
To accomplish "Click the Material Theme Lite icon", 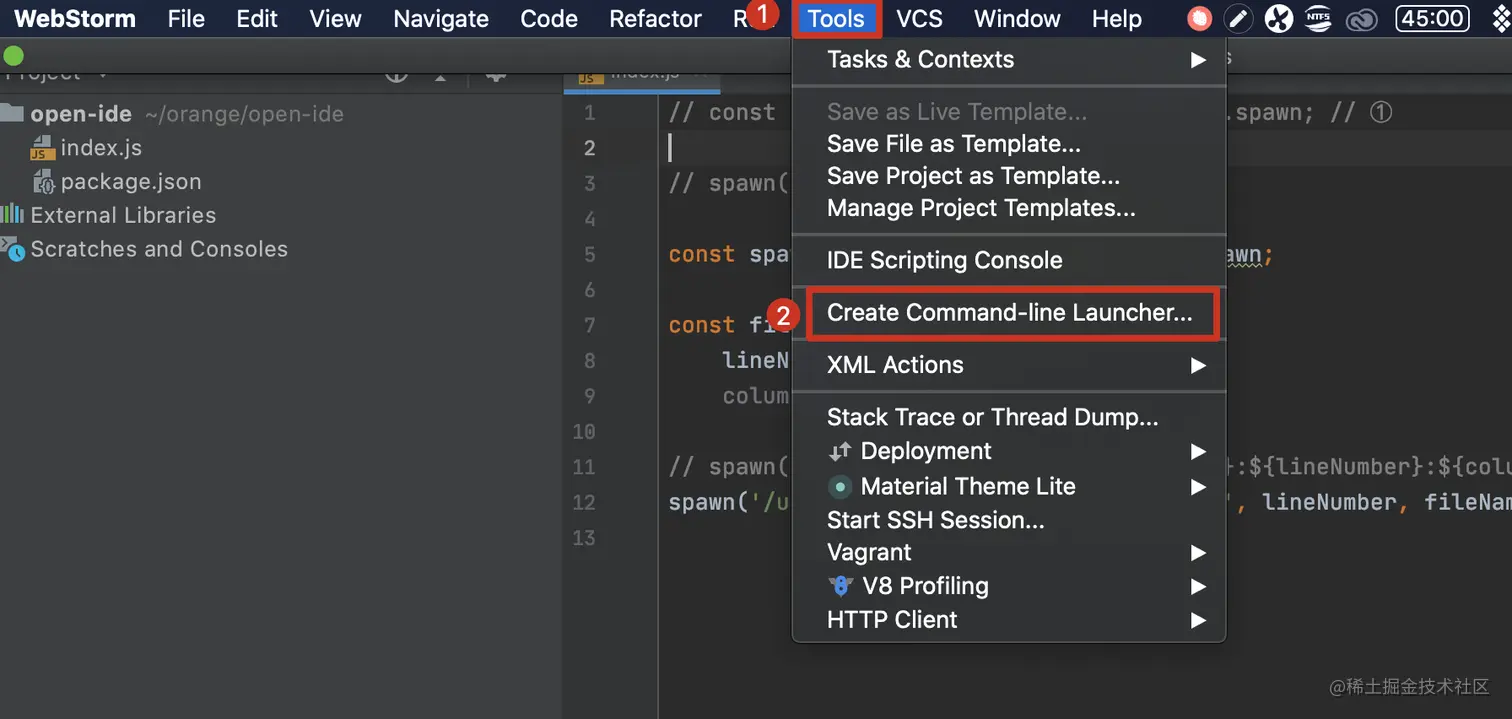I will pos(840,487).
